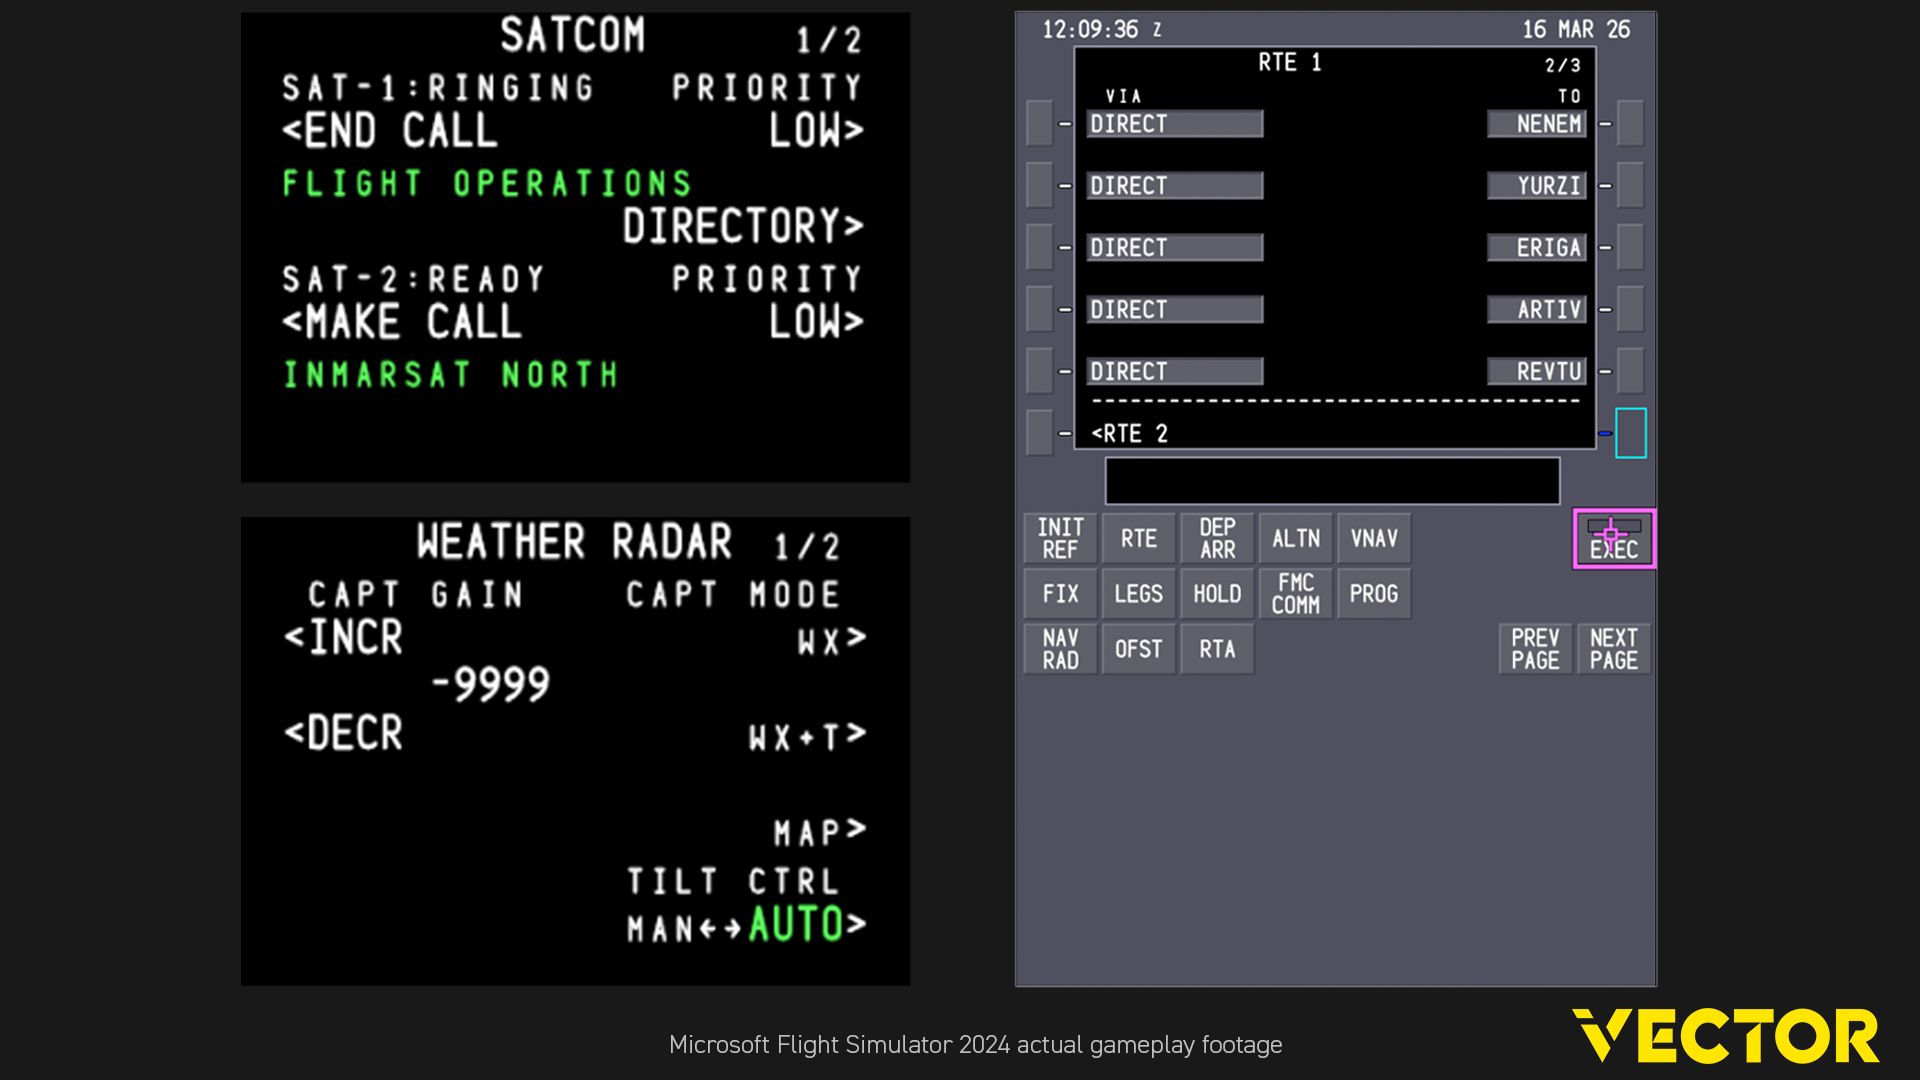Click the scratchpad entry field
This screenshot has height=1080, width=1920.
[x=1331, y=481]
